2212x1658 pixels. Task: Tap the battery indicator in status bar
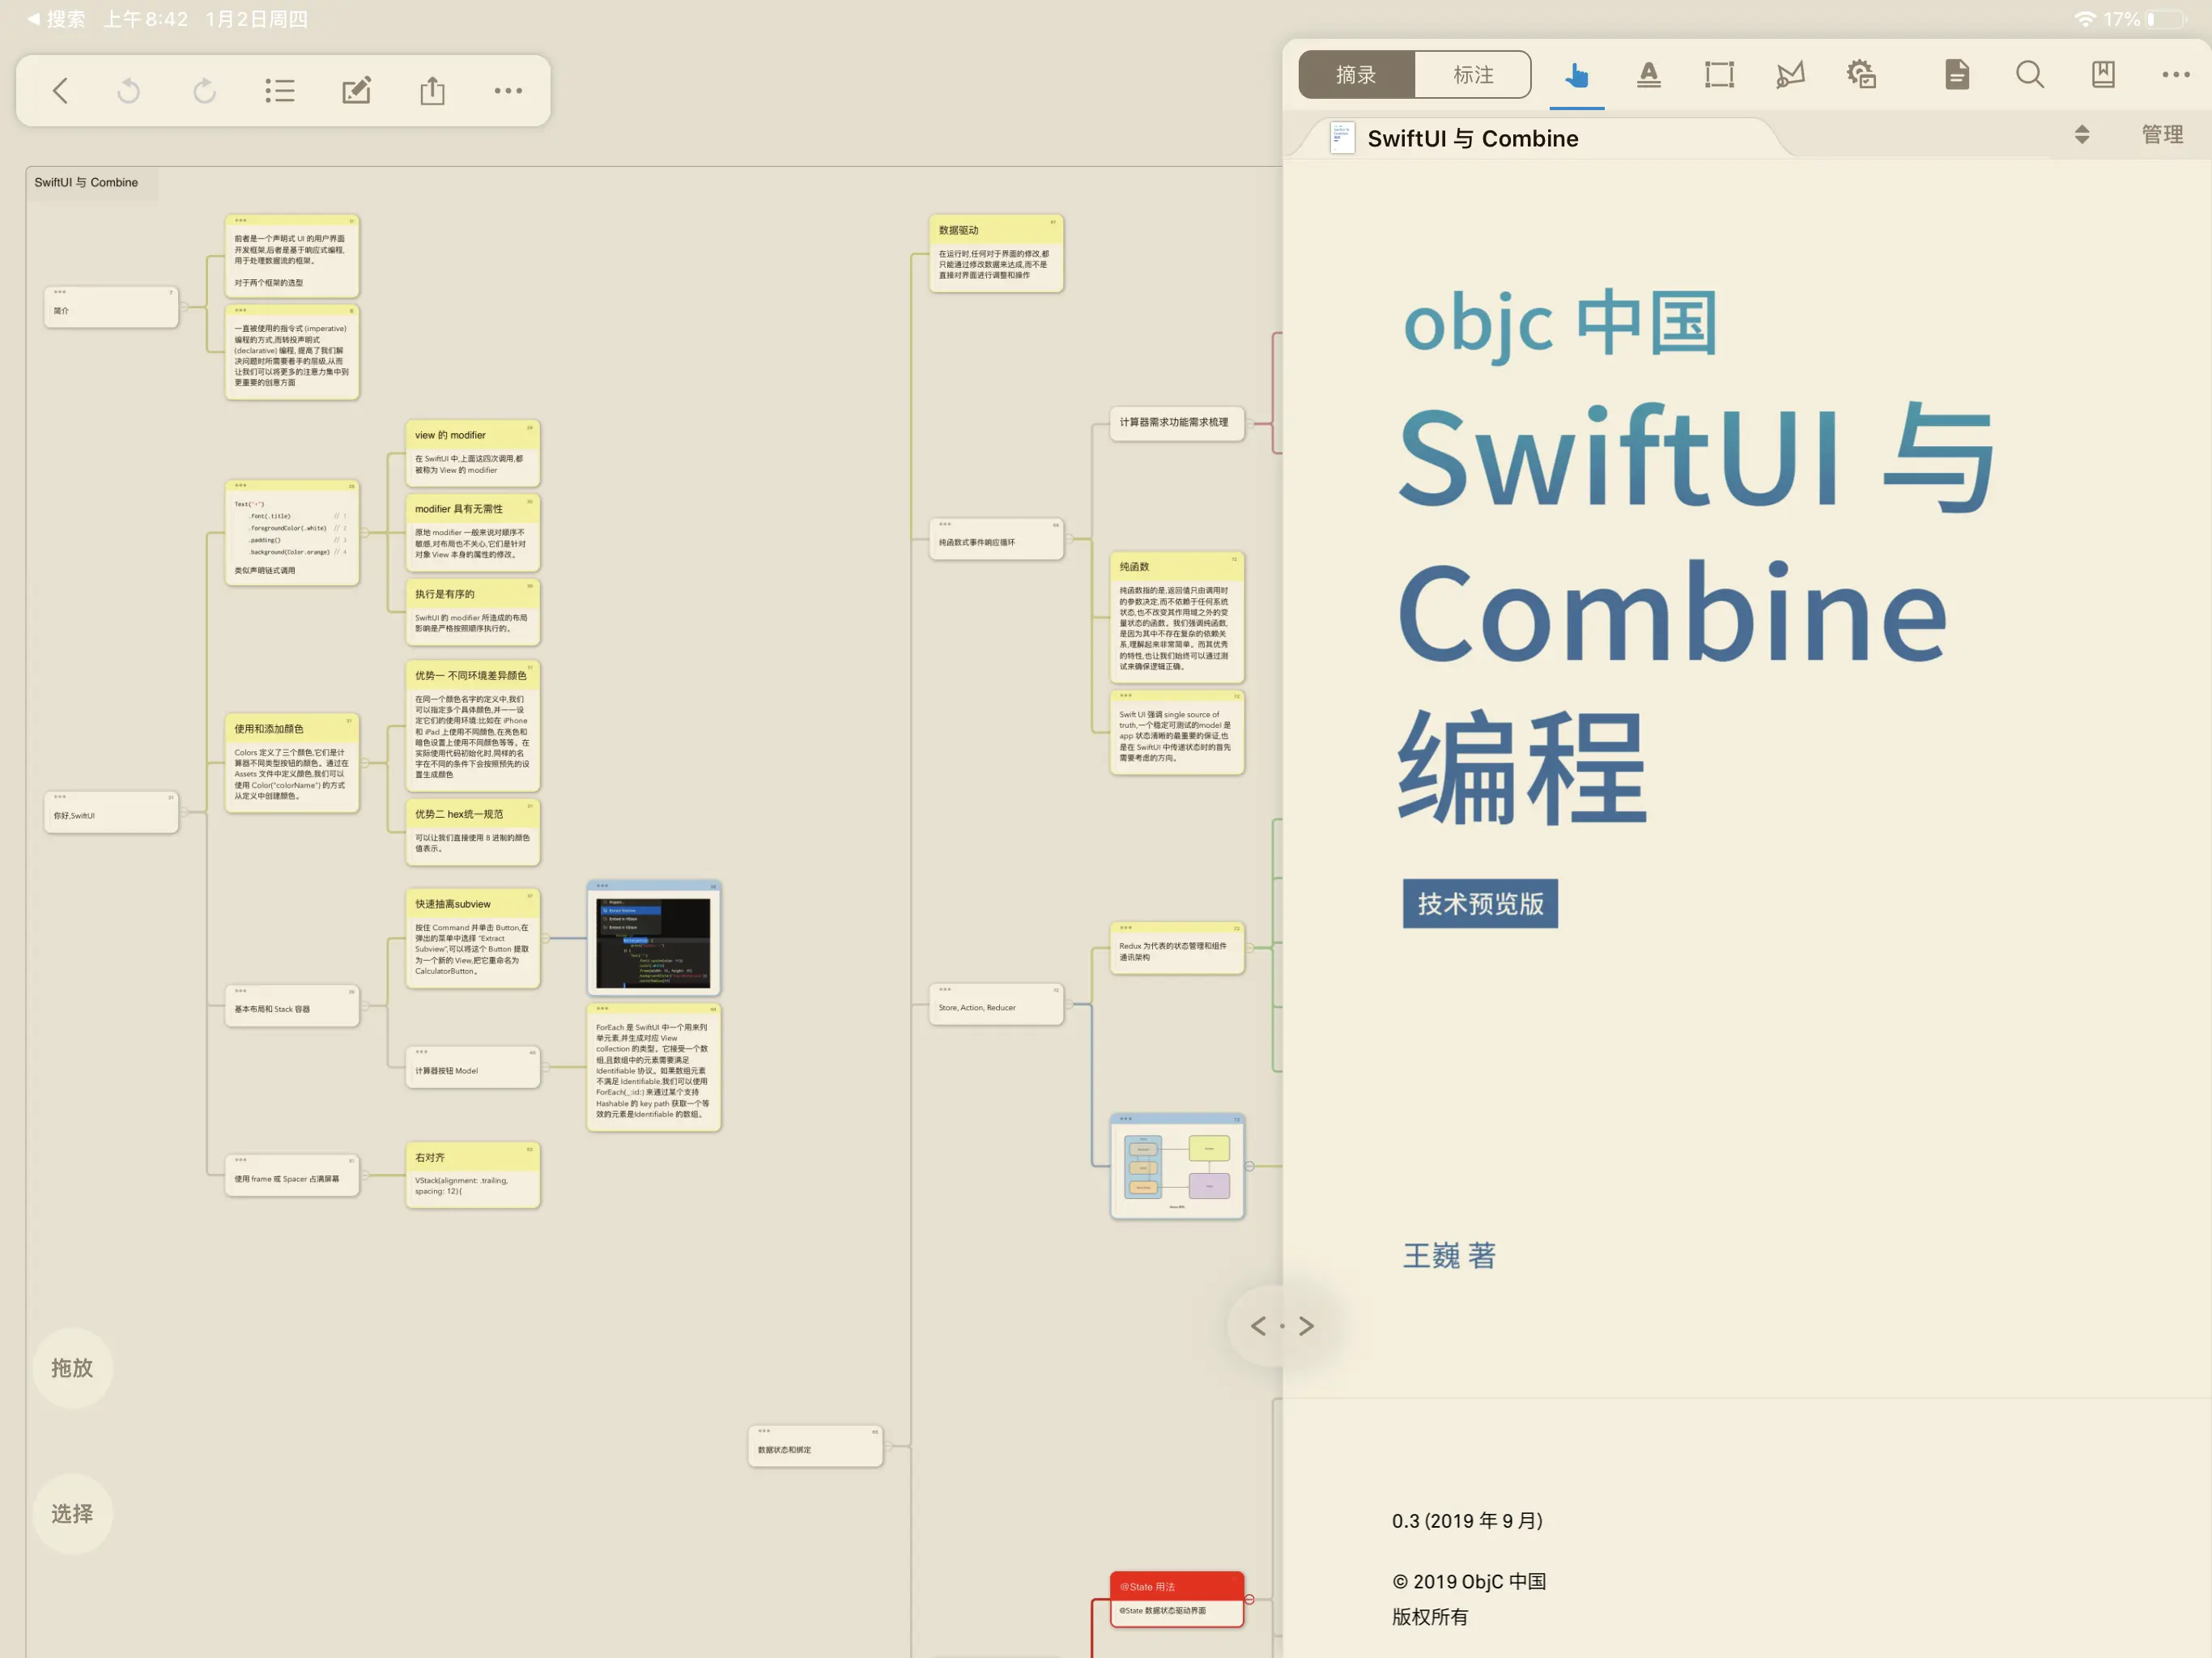[2166, 19]
